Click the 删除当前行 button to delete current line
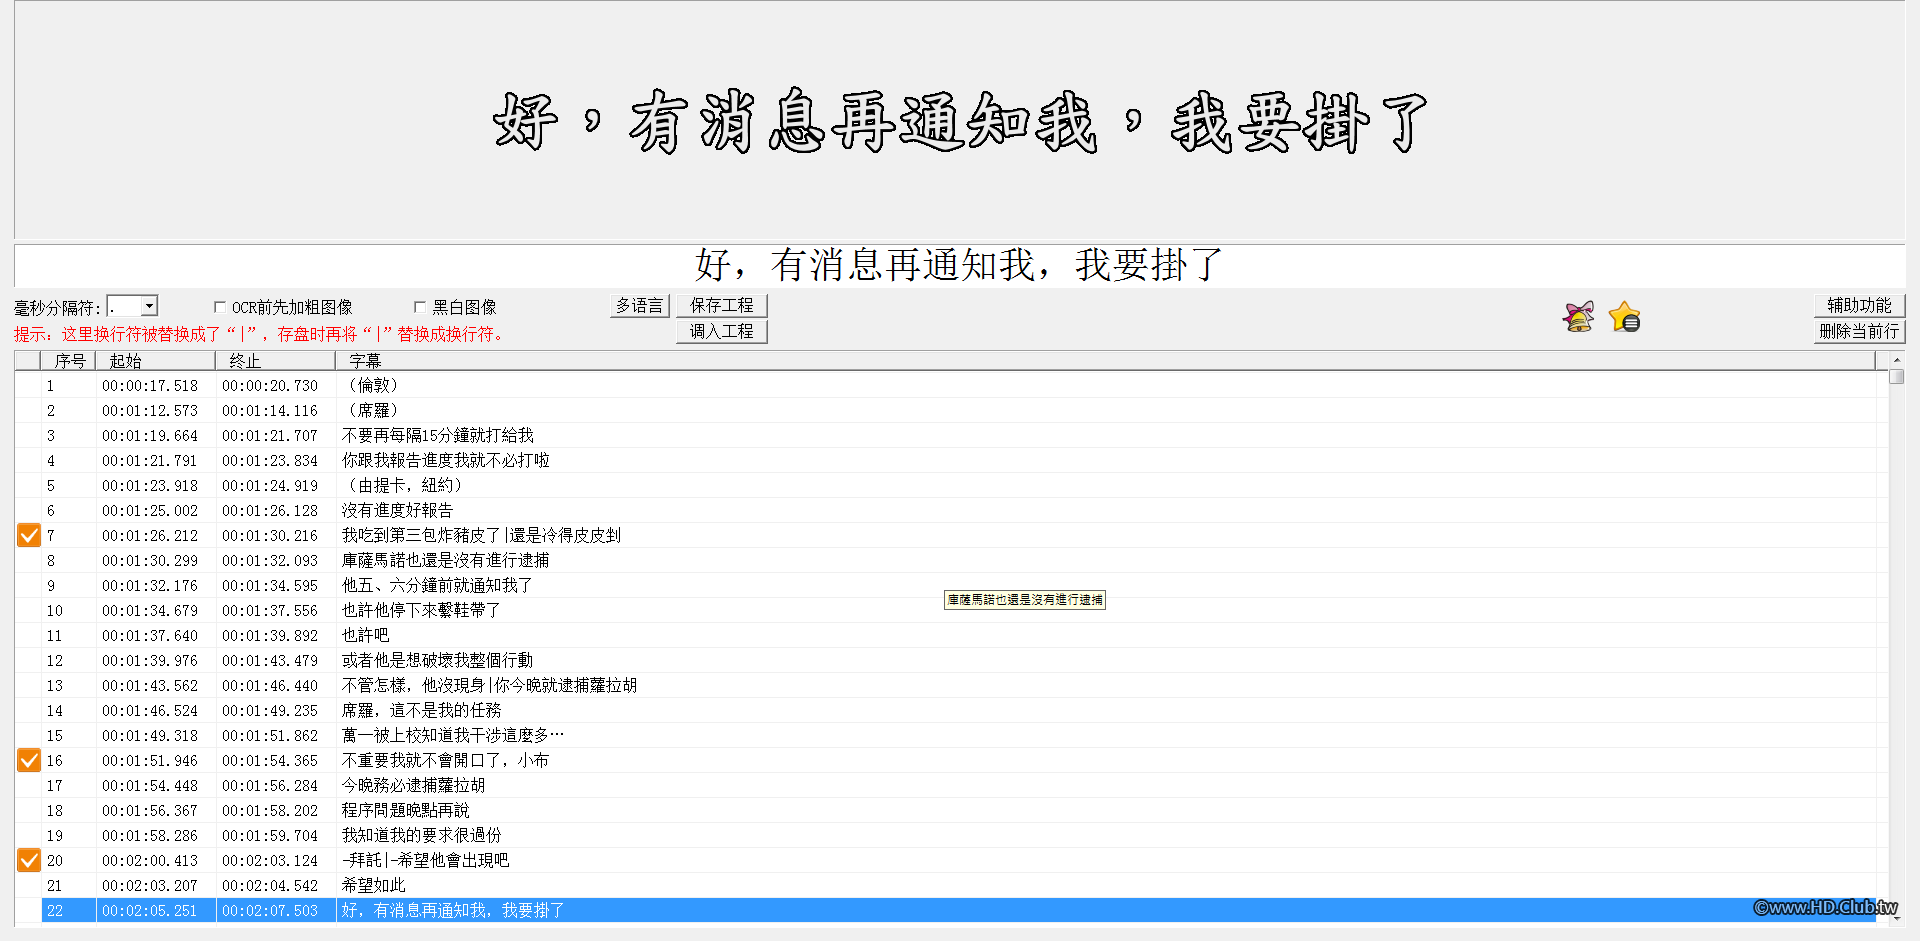The width and height of the screenshot is (1920, 941). [1859, 331]
